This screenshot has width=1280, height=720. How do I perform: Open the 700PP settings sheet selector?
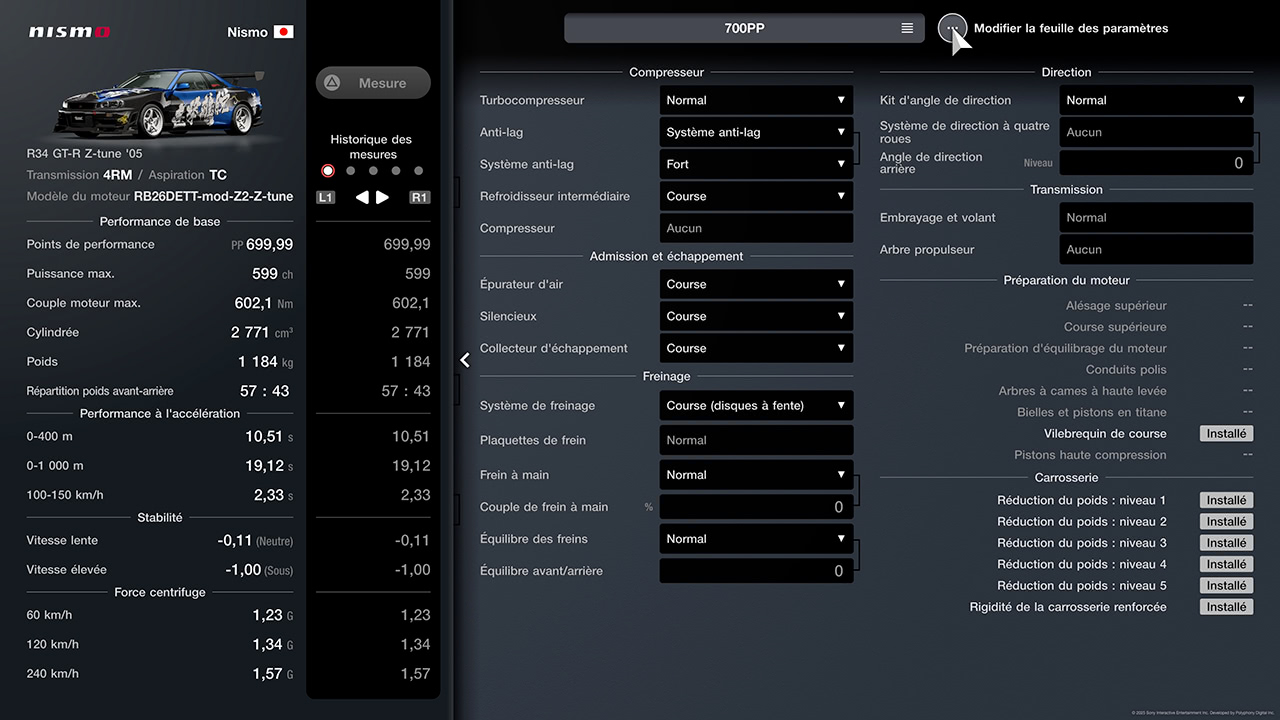pyautogui.click(x=743, y=29)
